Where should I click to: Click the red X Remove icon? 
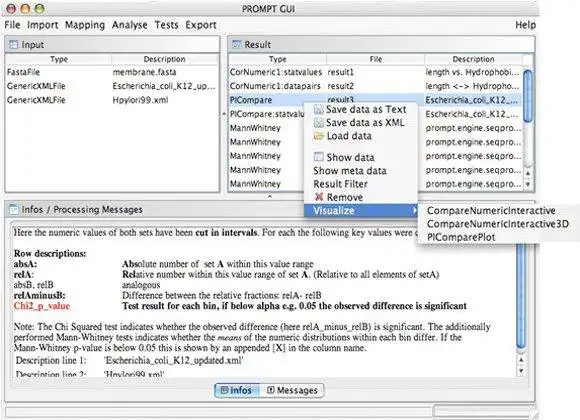pyautogui.click(x=319, y=197)
